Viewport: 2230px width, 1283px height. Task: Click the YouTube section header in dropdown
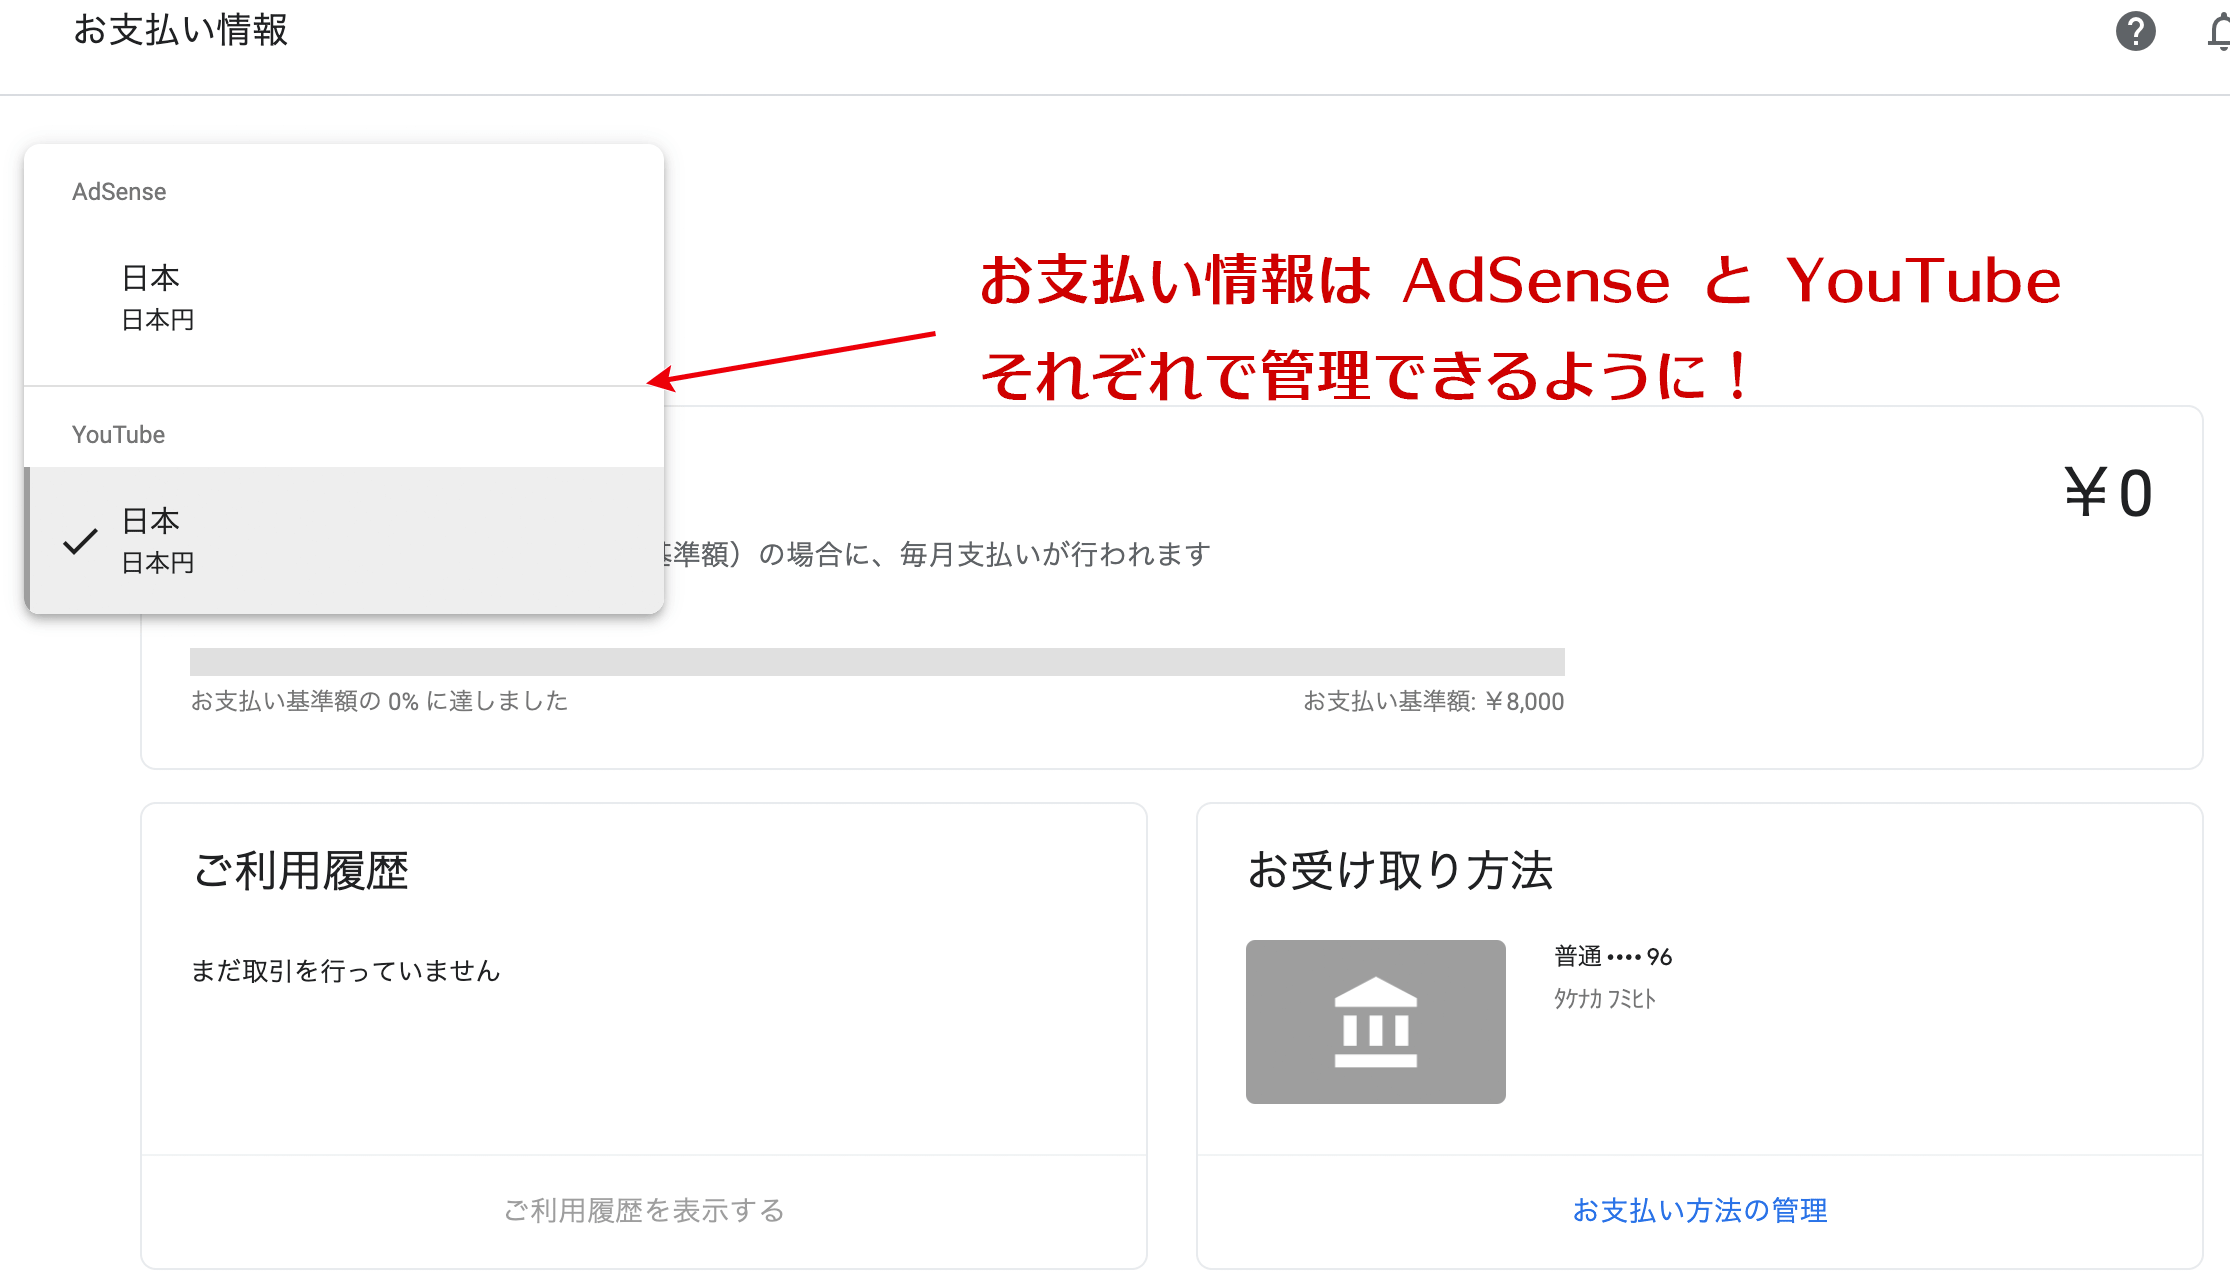pos(118,435)
